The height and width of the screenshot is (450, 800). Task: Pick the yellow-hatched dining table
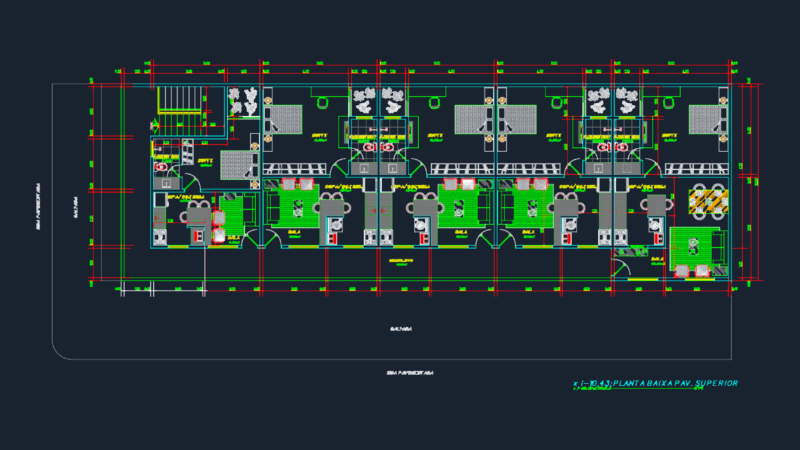pyautogui.click(x=708, y=201)
